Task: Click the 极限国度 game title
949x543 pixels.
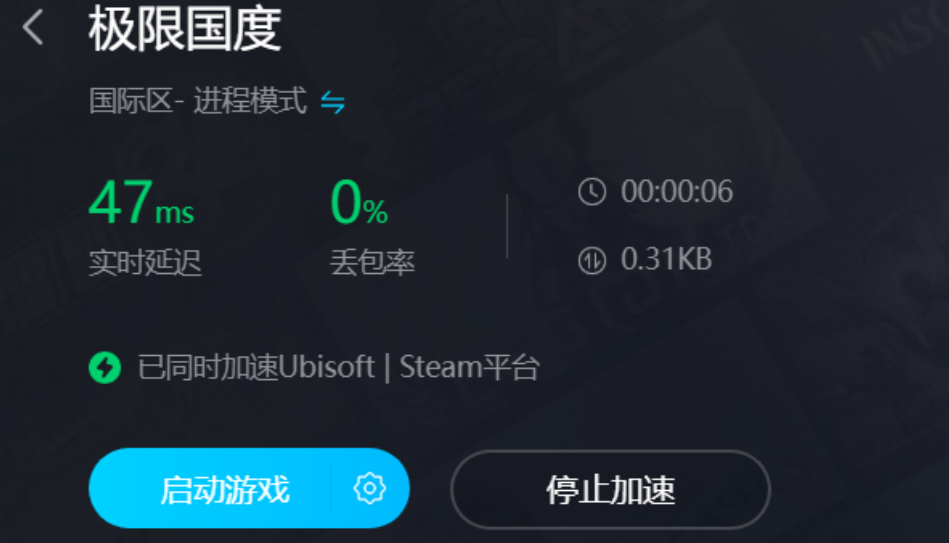Action: (185, 28)
